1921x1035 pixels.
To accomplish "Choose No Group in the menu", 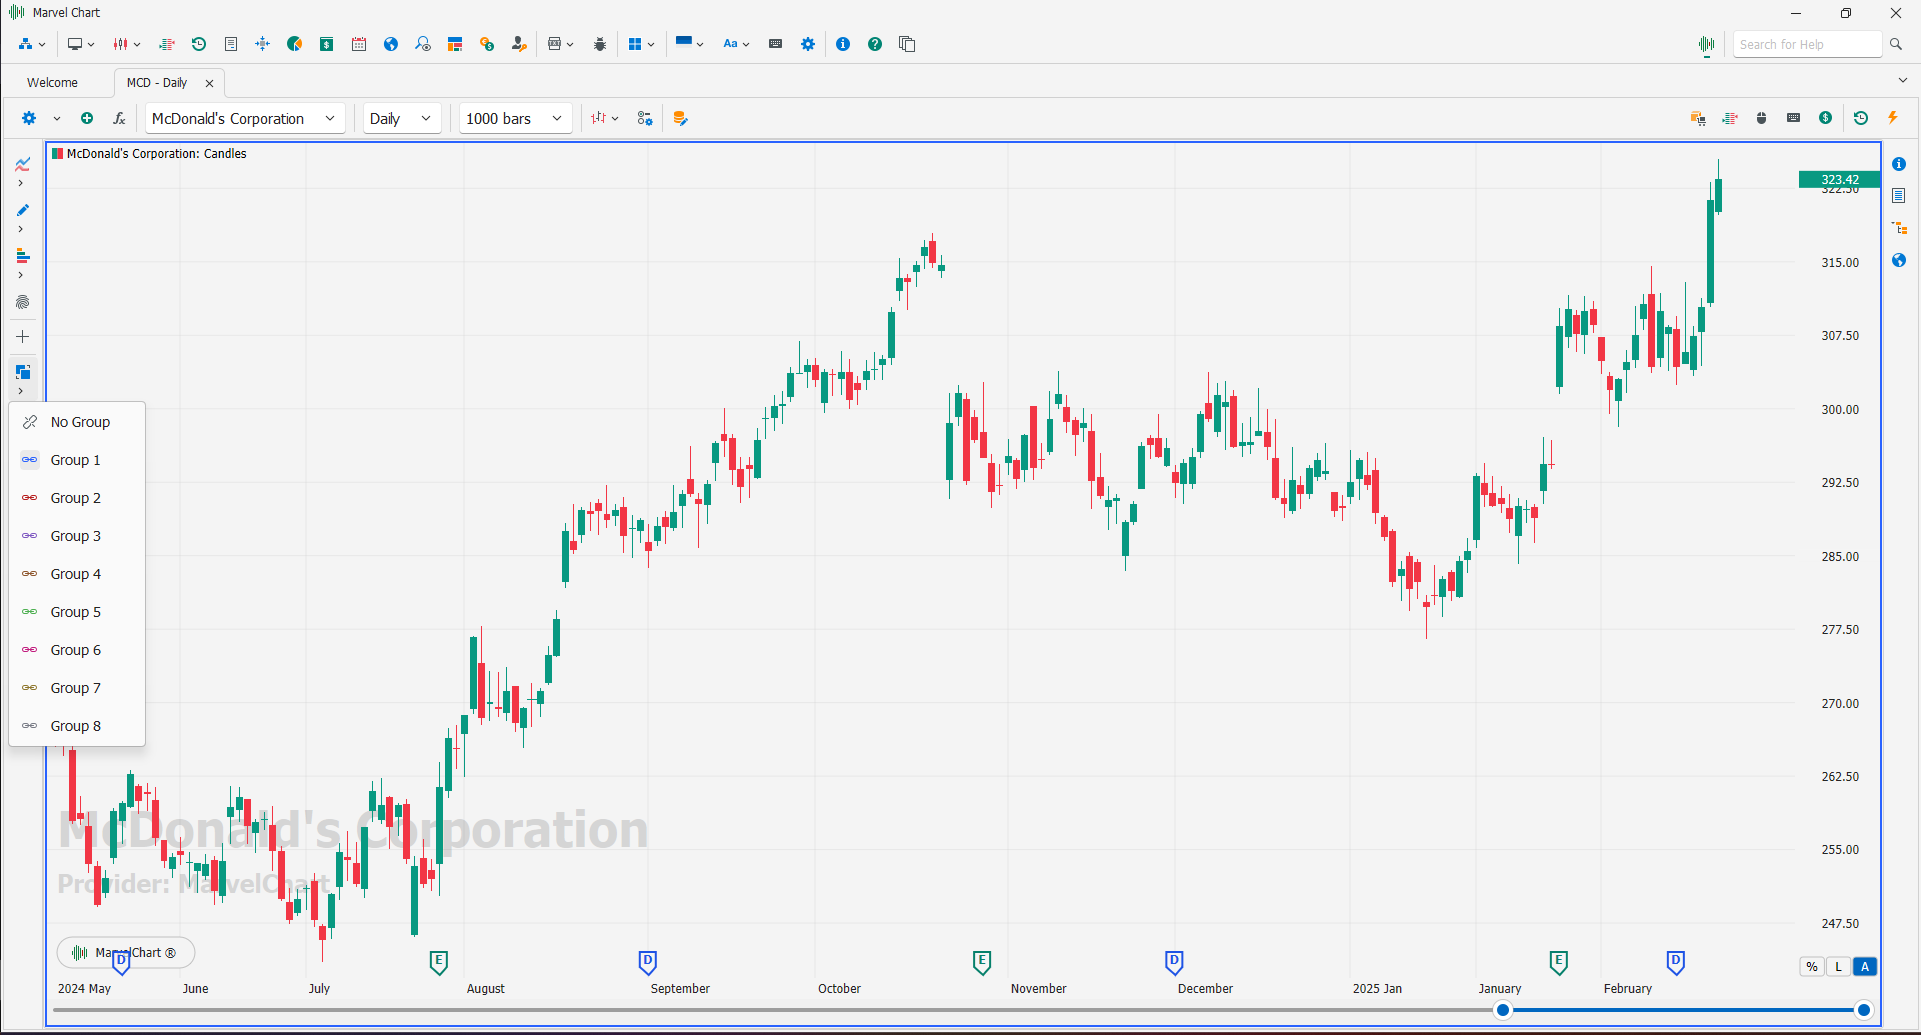I will pos(80,422).
